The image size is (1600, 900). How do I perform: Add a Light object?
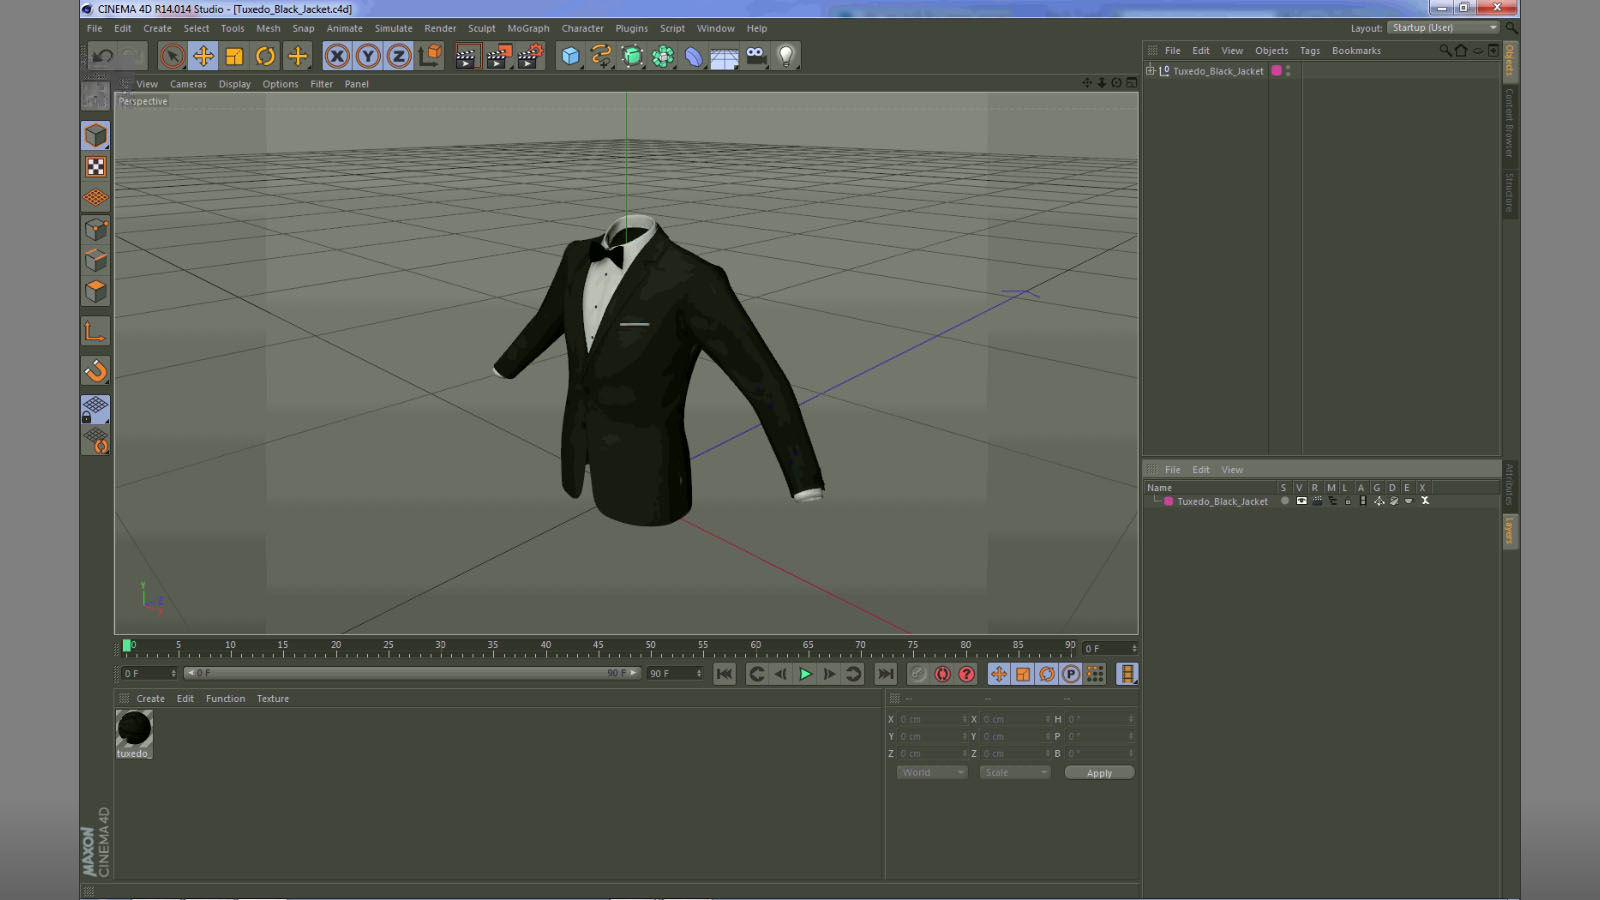tap(787, 56)
